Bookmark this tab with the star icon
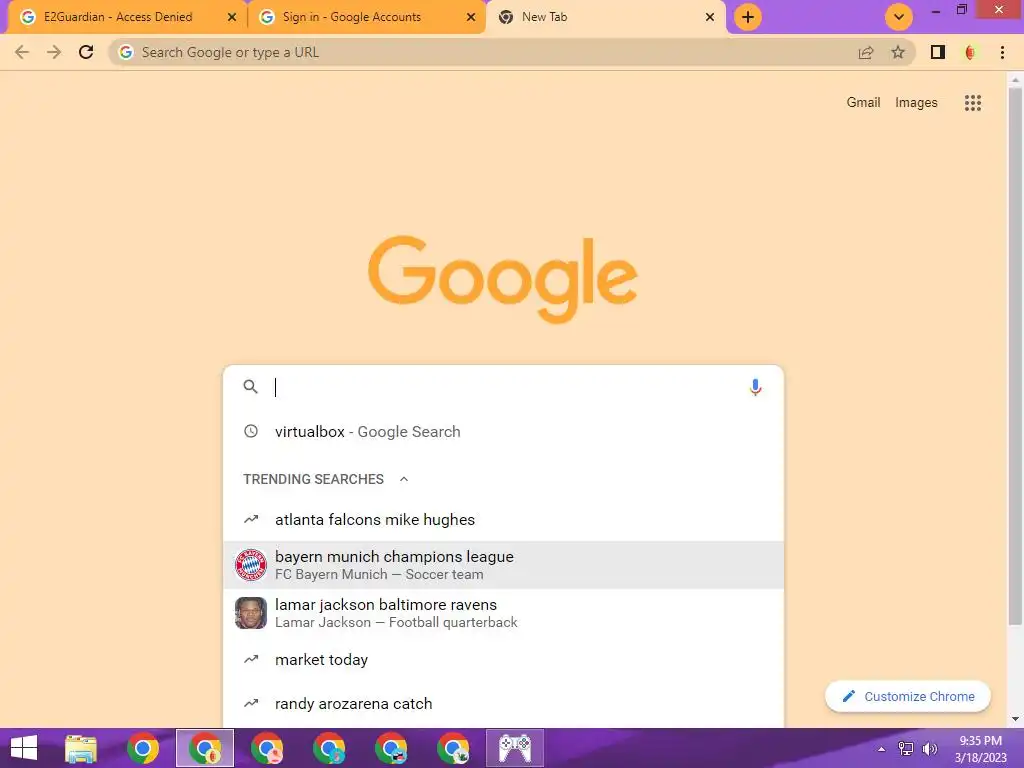Image resolution: width=1024 pixels, height=768 pixels. pyautogui.click(x=898, y=52)
